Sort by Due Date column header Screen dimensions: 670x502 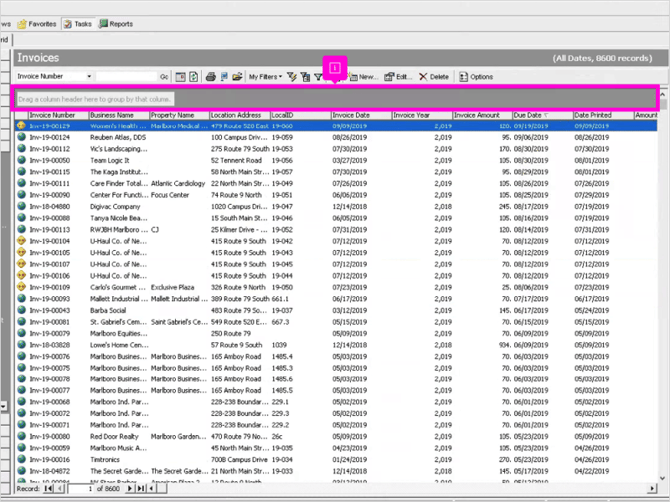(543, 115)
